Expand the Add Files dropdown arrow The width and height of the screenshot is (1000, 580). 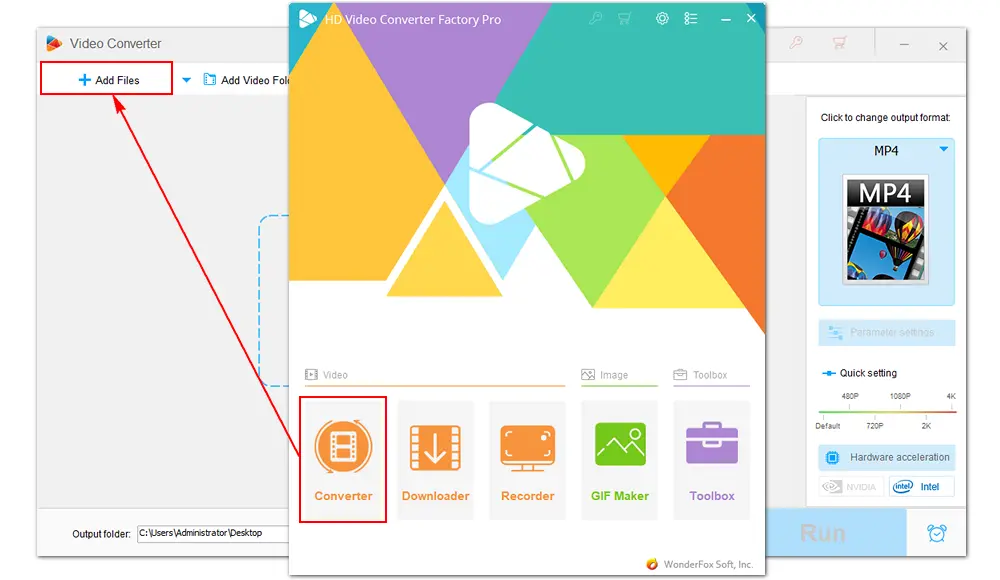(186, 80)
